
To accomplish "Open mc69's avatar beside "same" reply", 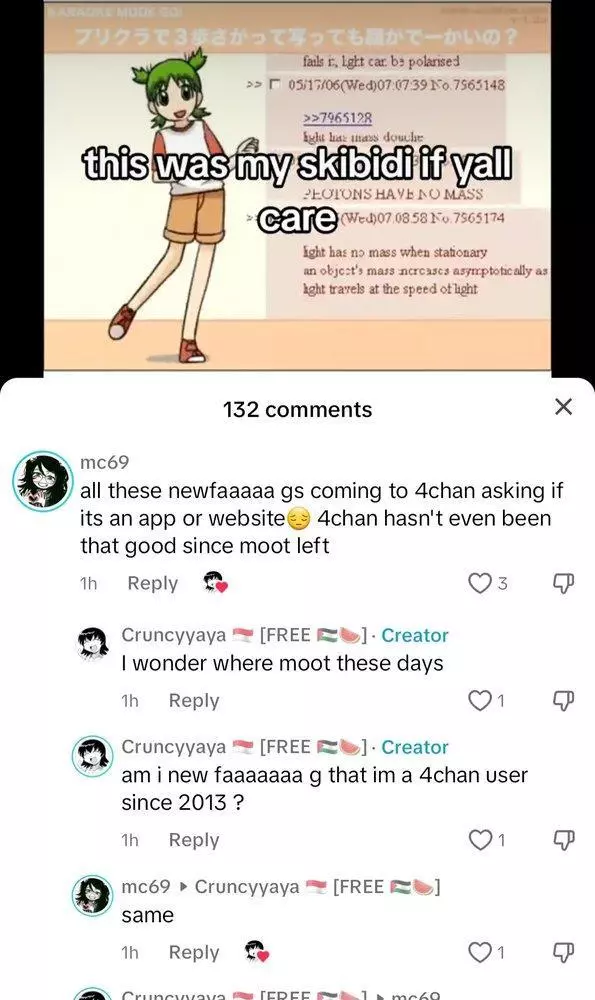I will tap(92, 895).
